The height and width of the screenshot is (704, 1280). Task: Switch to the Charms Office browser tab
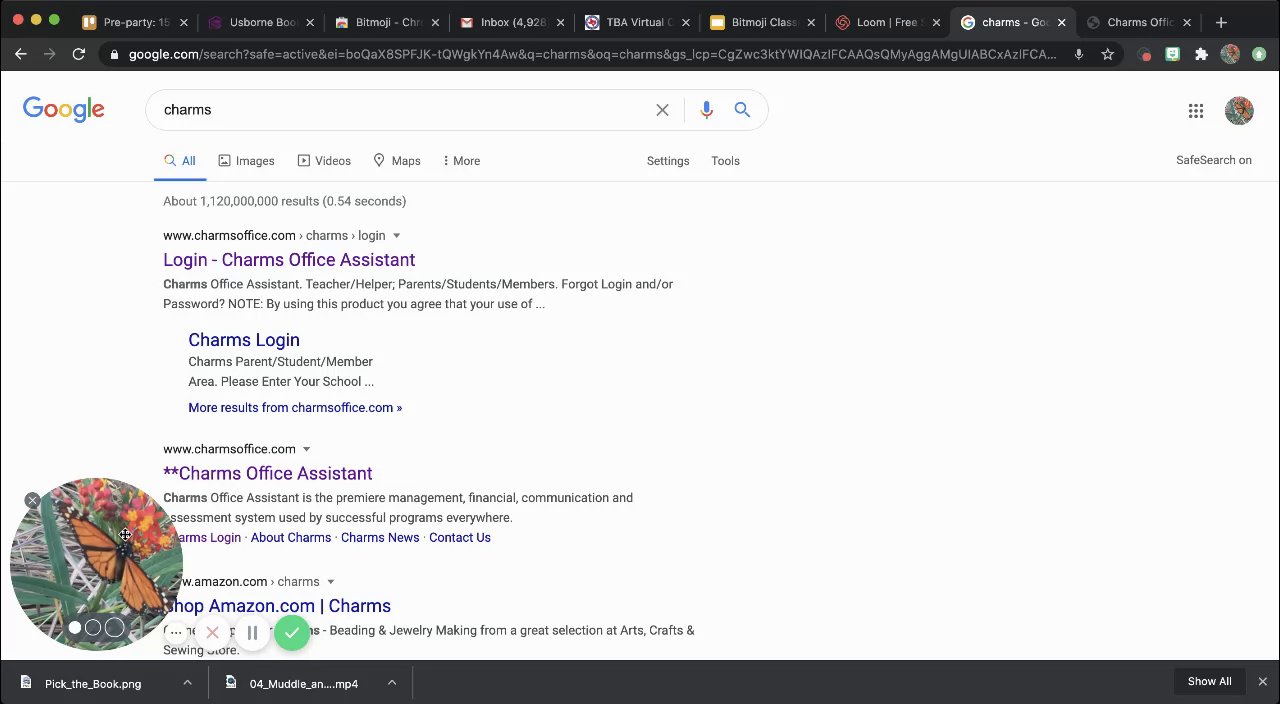pyautogui.click(x=1140, y=22)
